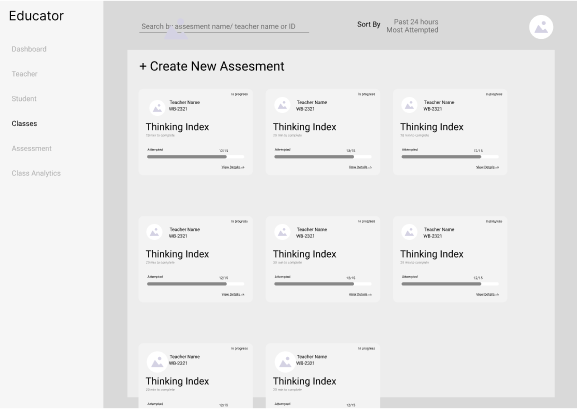
Task: Click teacher avatar in second bottom-row card
Action: click(x=285, y=362)
